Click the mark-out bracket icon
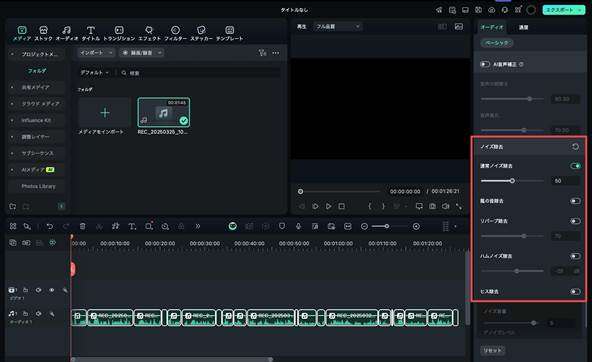Image resolution: width=592 pixels, height=362 pixels. 383,206
